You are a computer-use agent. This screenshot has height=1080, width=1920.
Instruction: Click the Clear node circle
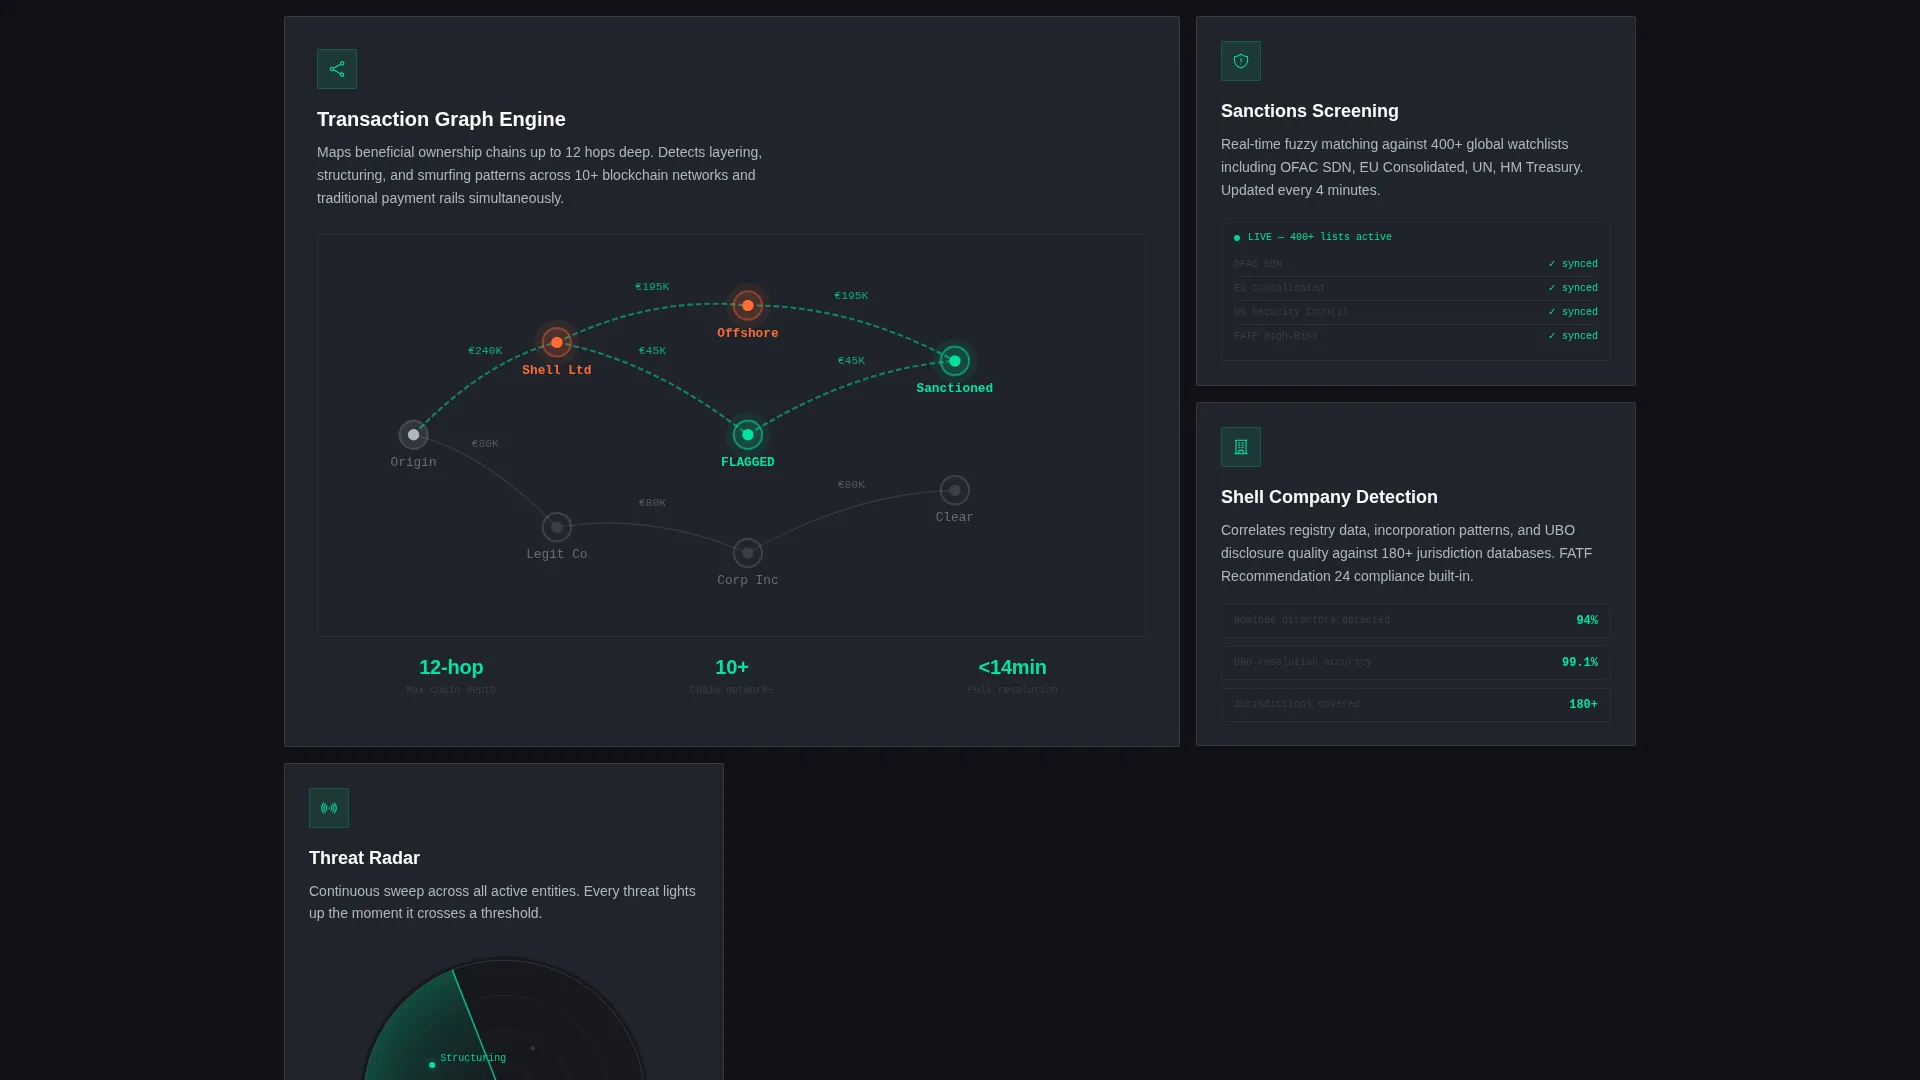click(955, 490)
